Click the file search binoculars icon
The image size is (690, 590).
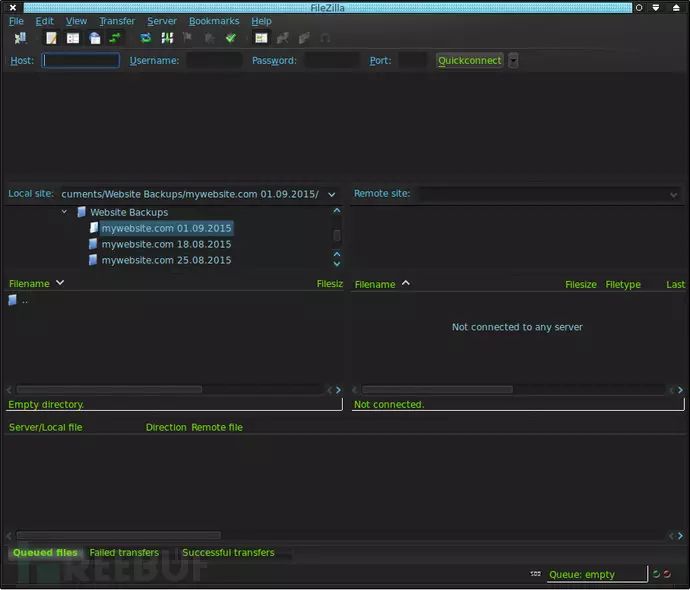pos(326,38)
